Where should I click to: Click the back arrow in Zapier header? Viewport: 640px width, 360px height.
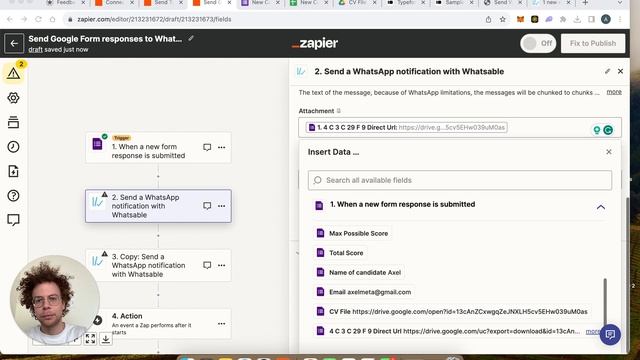tap(14, 43)
